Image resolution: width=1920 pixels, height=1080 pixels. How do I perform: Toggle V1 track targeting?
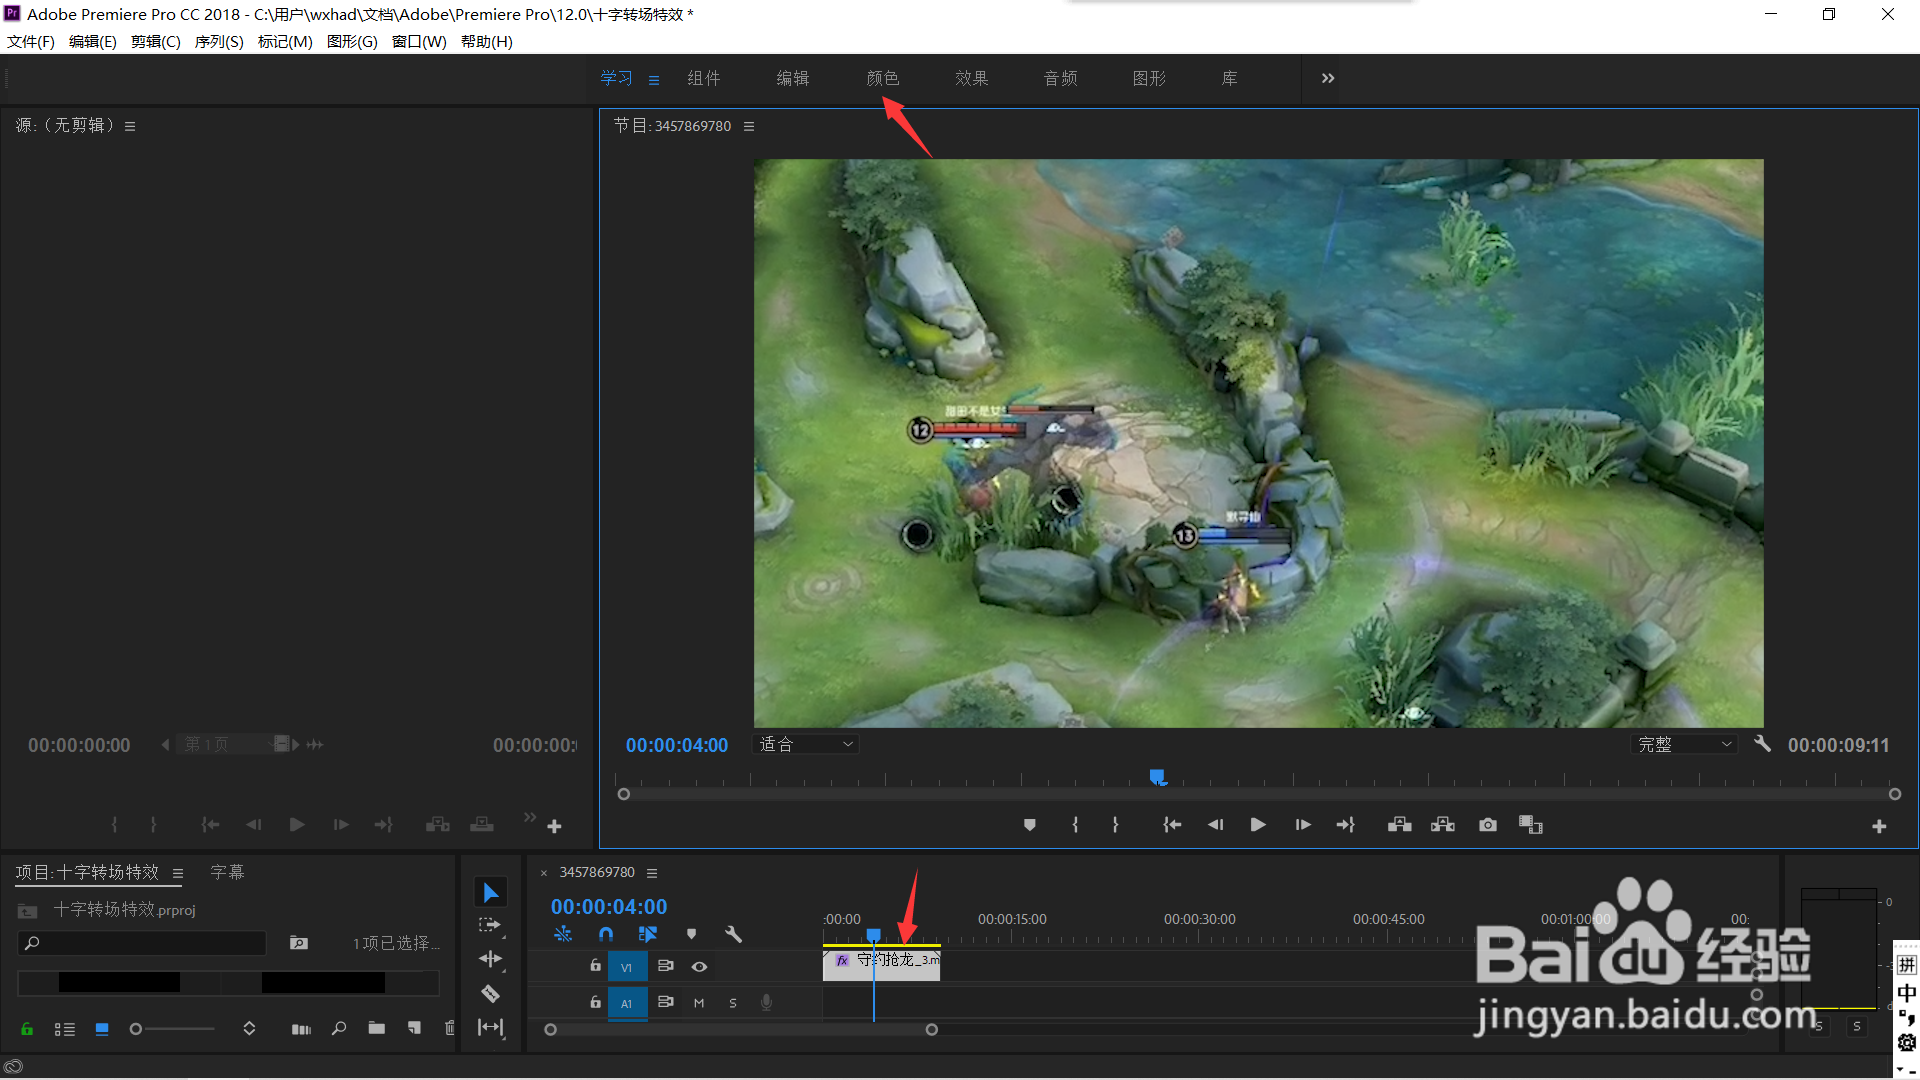pos(627,967)
